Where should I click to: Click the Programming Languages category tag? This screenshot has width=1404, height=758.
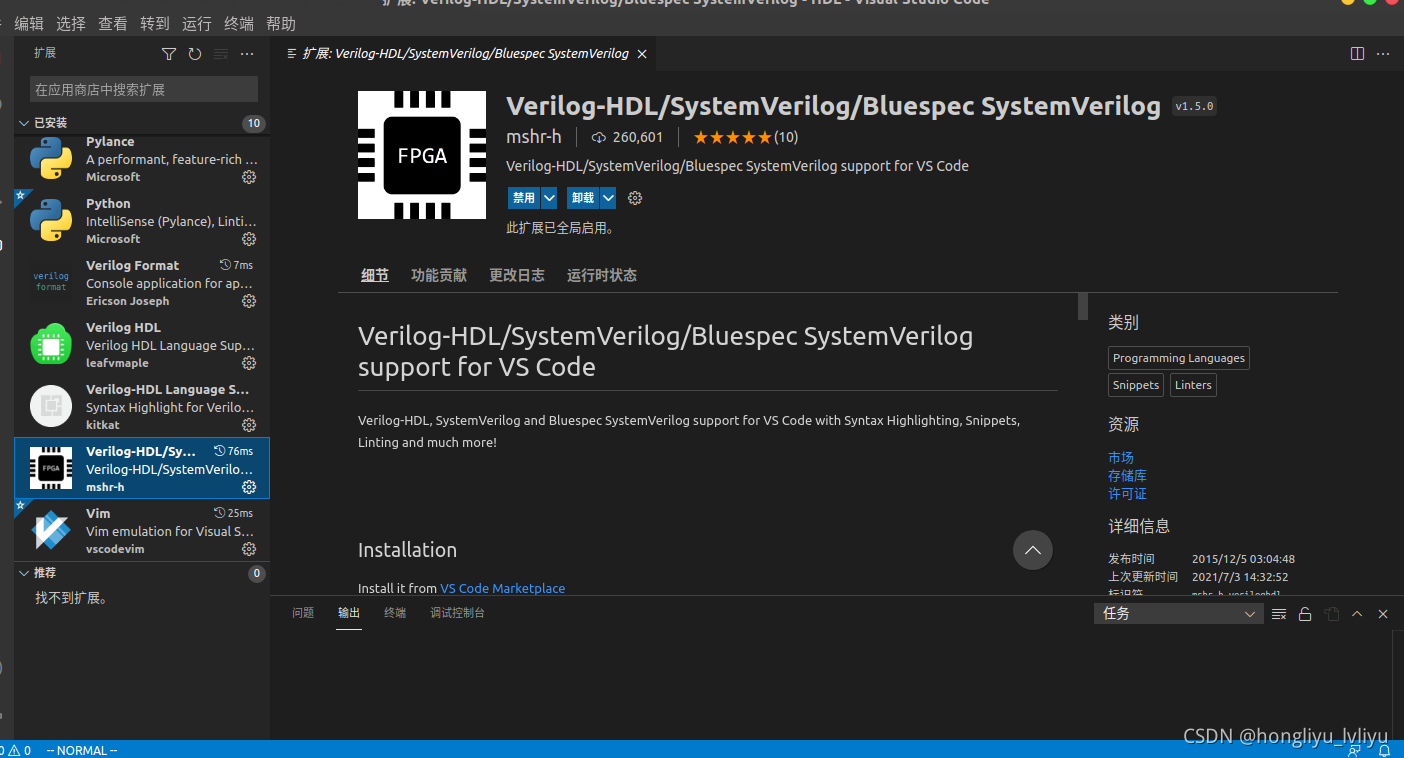point(1179,358)
